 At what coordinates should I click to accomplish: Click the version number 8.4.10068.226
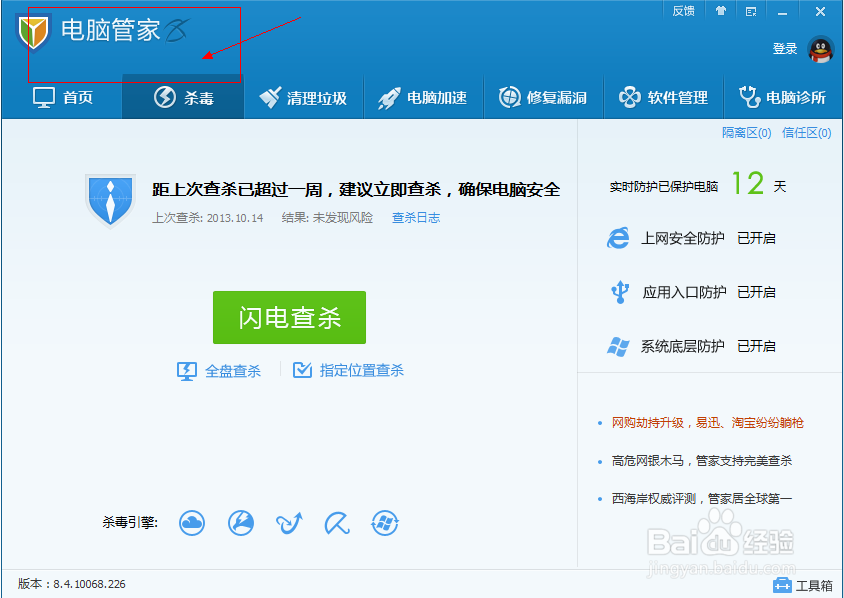[89, 584]
